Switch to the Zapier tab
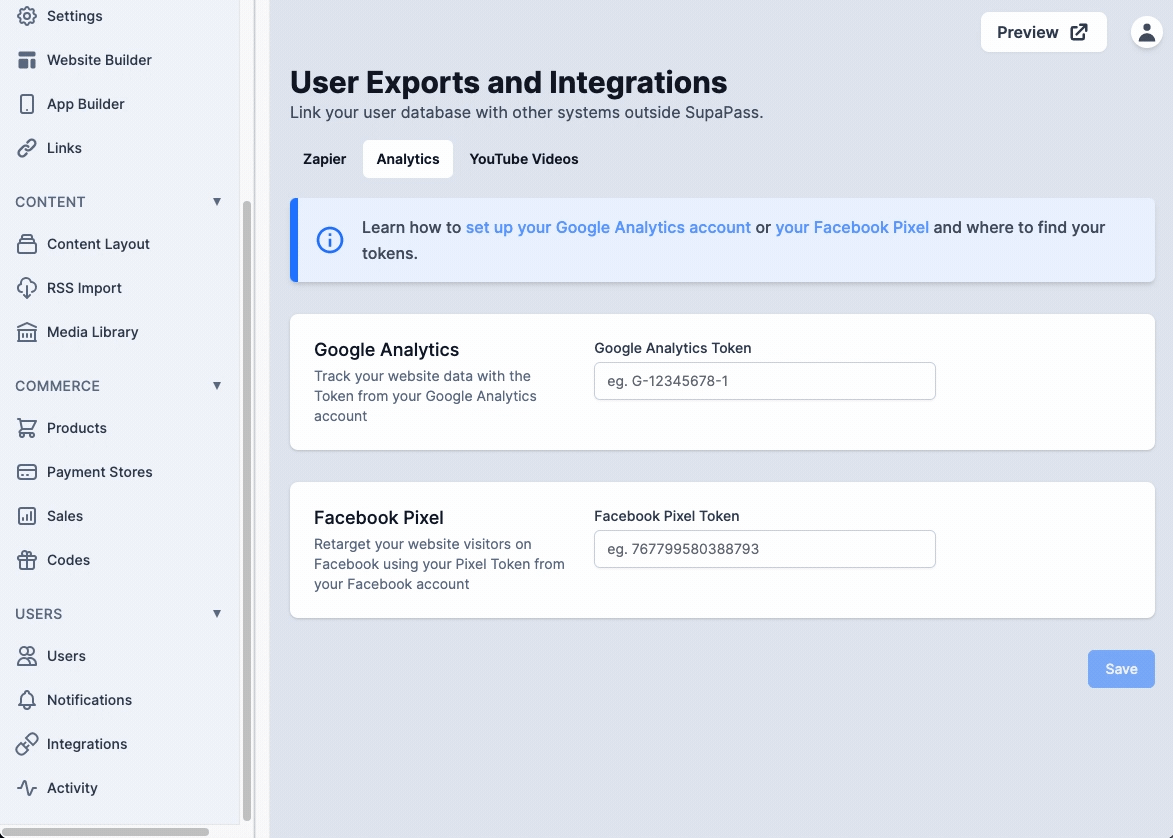Screen dimensions: 1173x838 [325, 159]
